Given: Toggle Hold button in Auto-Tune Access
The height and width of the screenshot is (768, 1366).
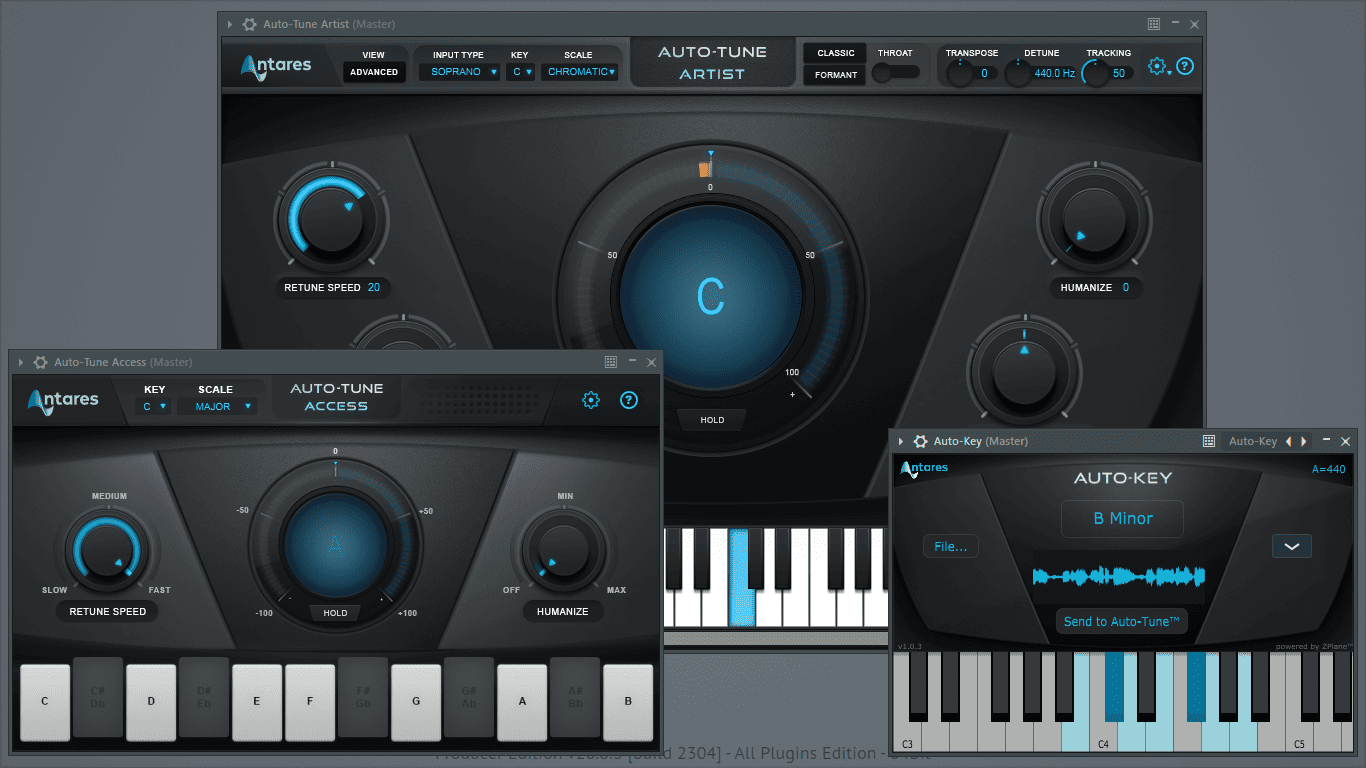Looking at the screenshot, I should (335, 613).
